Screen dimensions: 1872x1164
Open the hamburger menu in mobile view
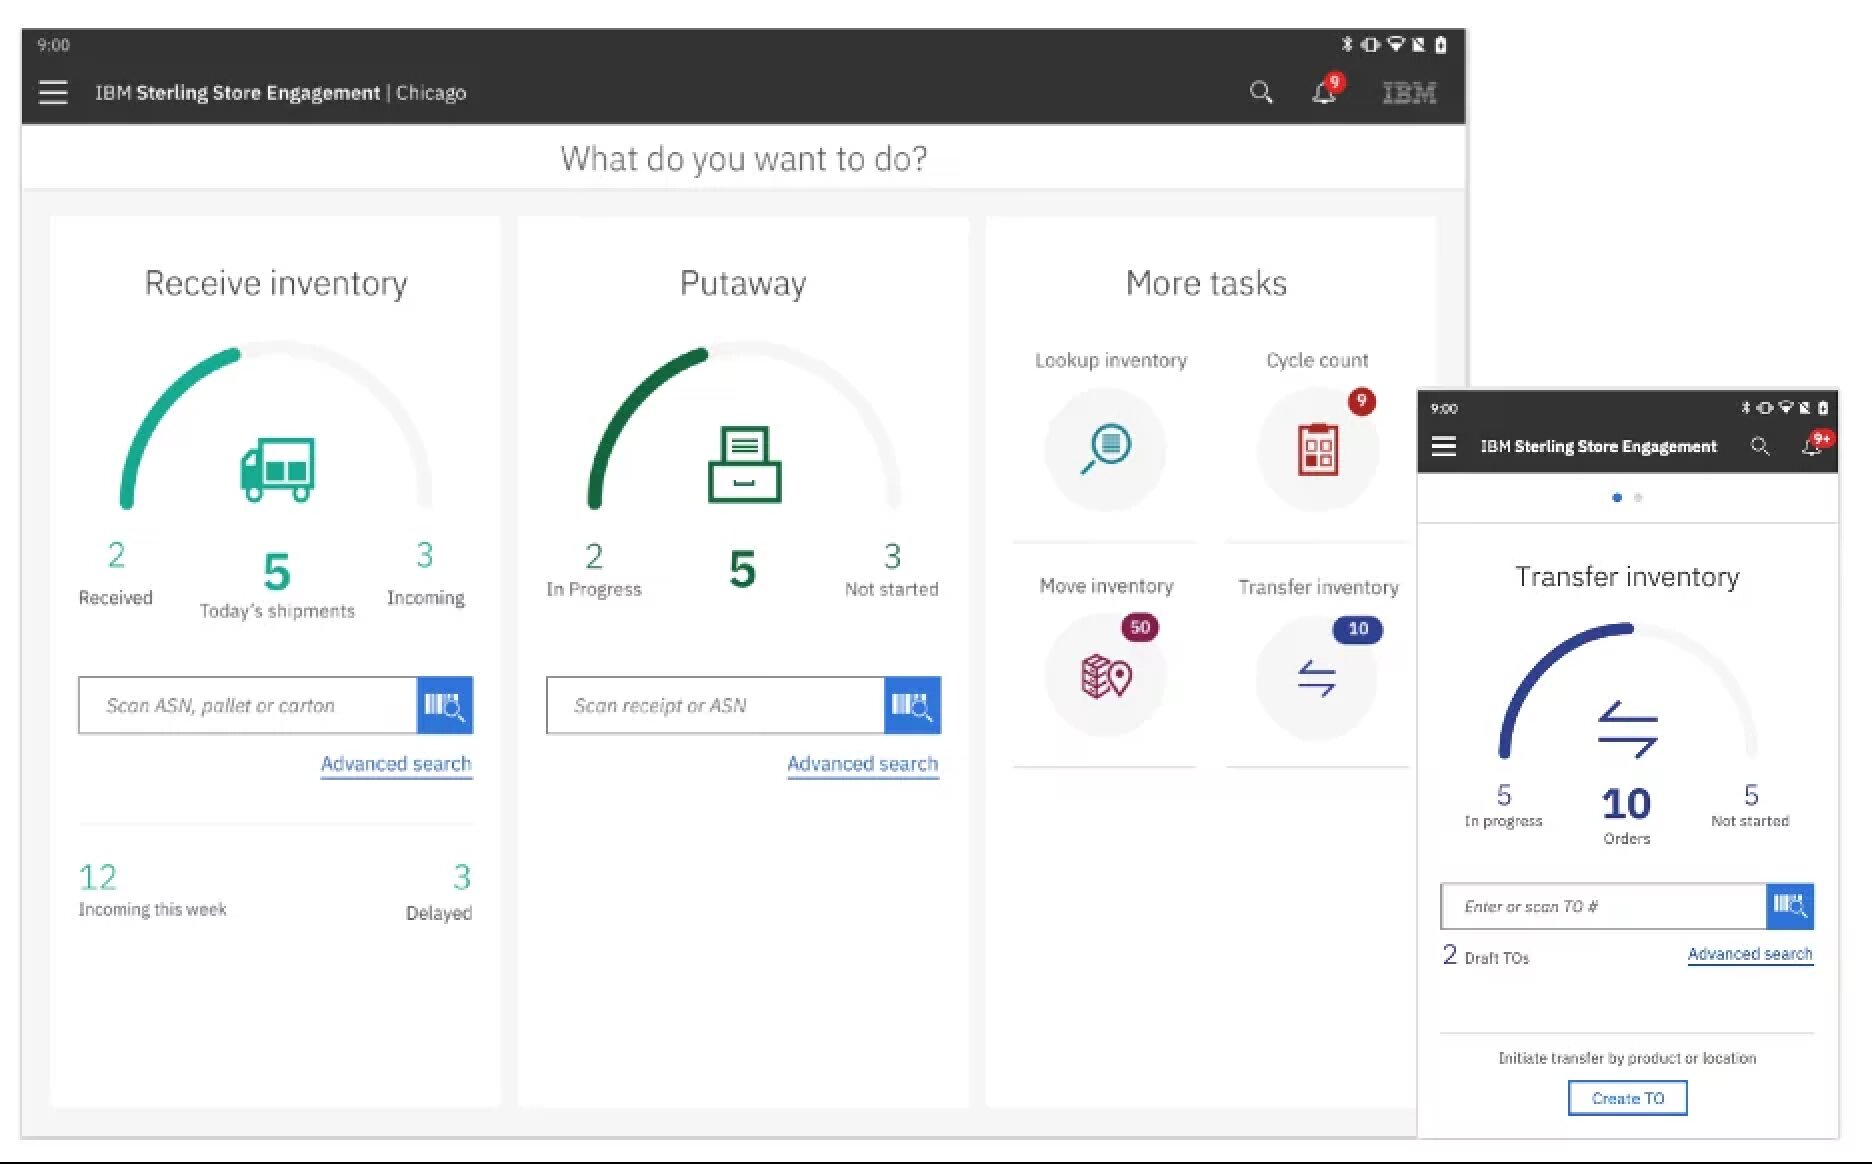pyautogui.click(x=1443, y=446)
